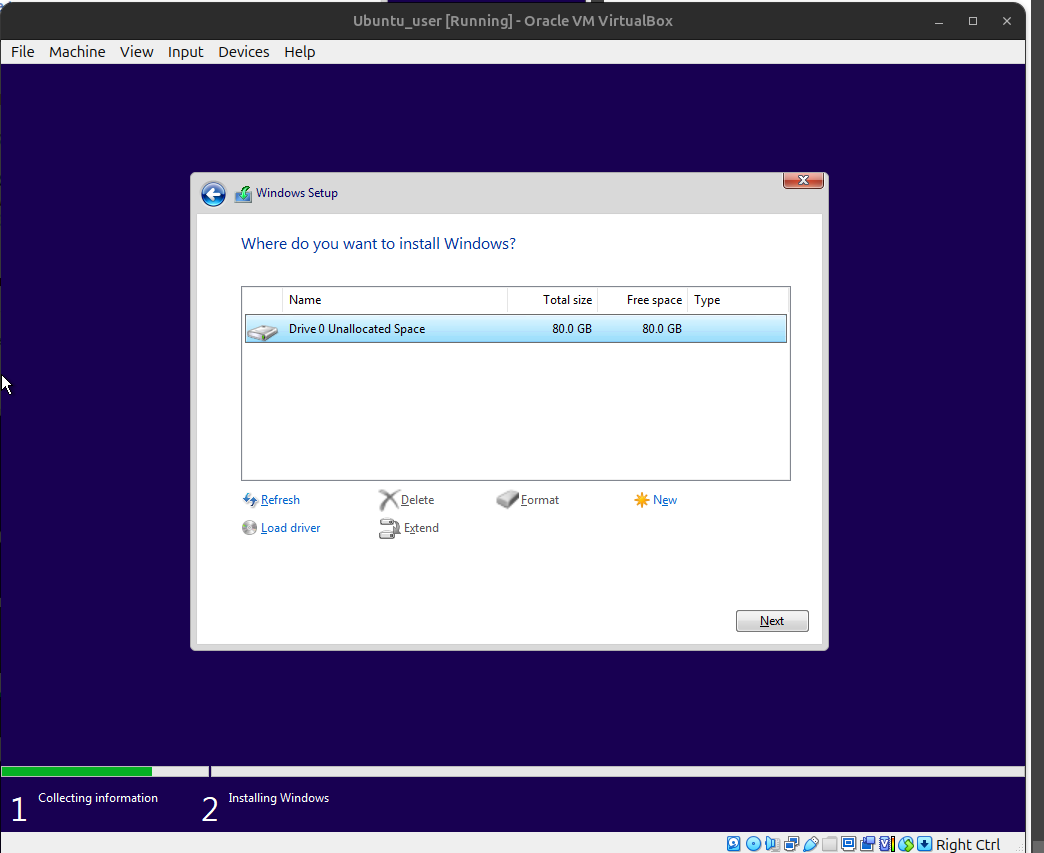Click the mouse integration globe icon in status bar

[906, 844]
